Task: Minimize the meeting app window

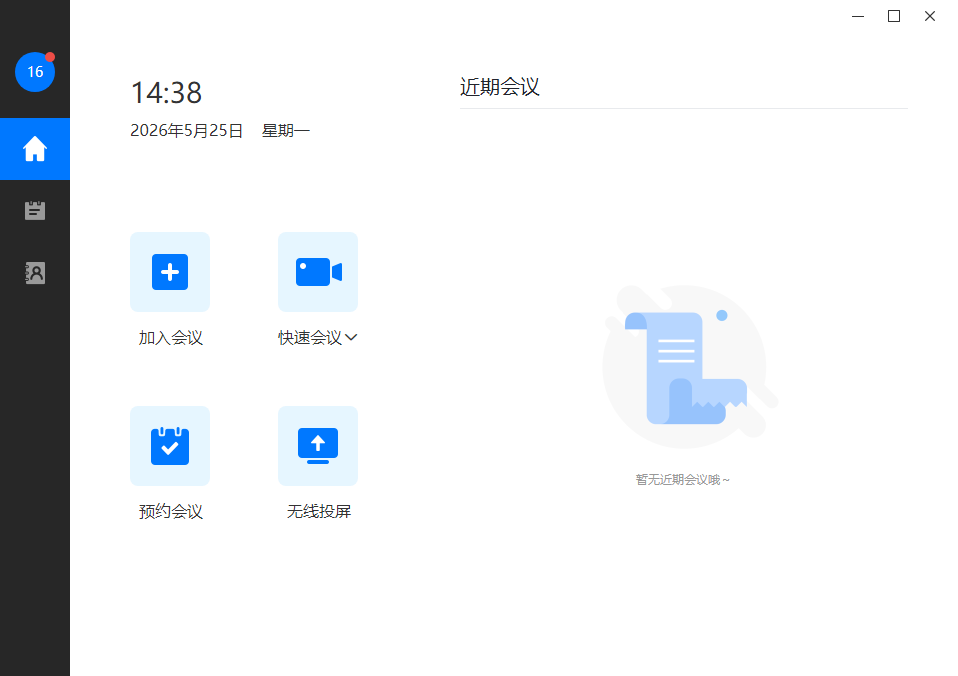Action: point(858,17)
